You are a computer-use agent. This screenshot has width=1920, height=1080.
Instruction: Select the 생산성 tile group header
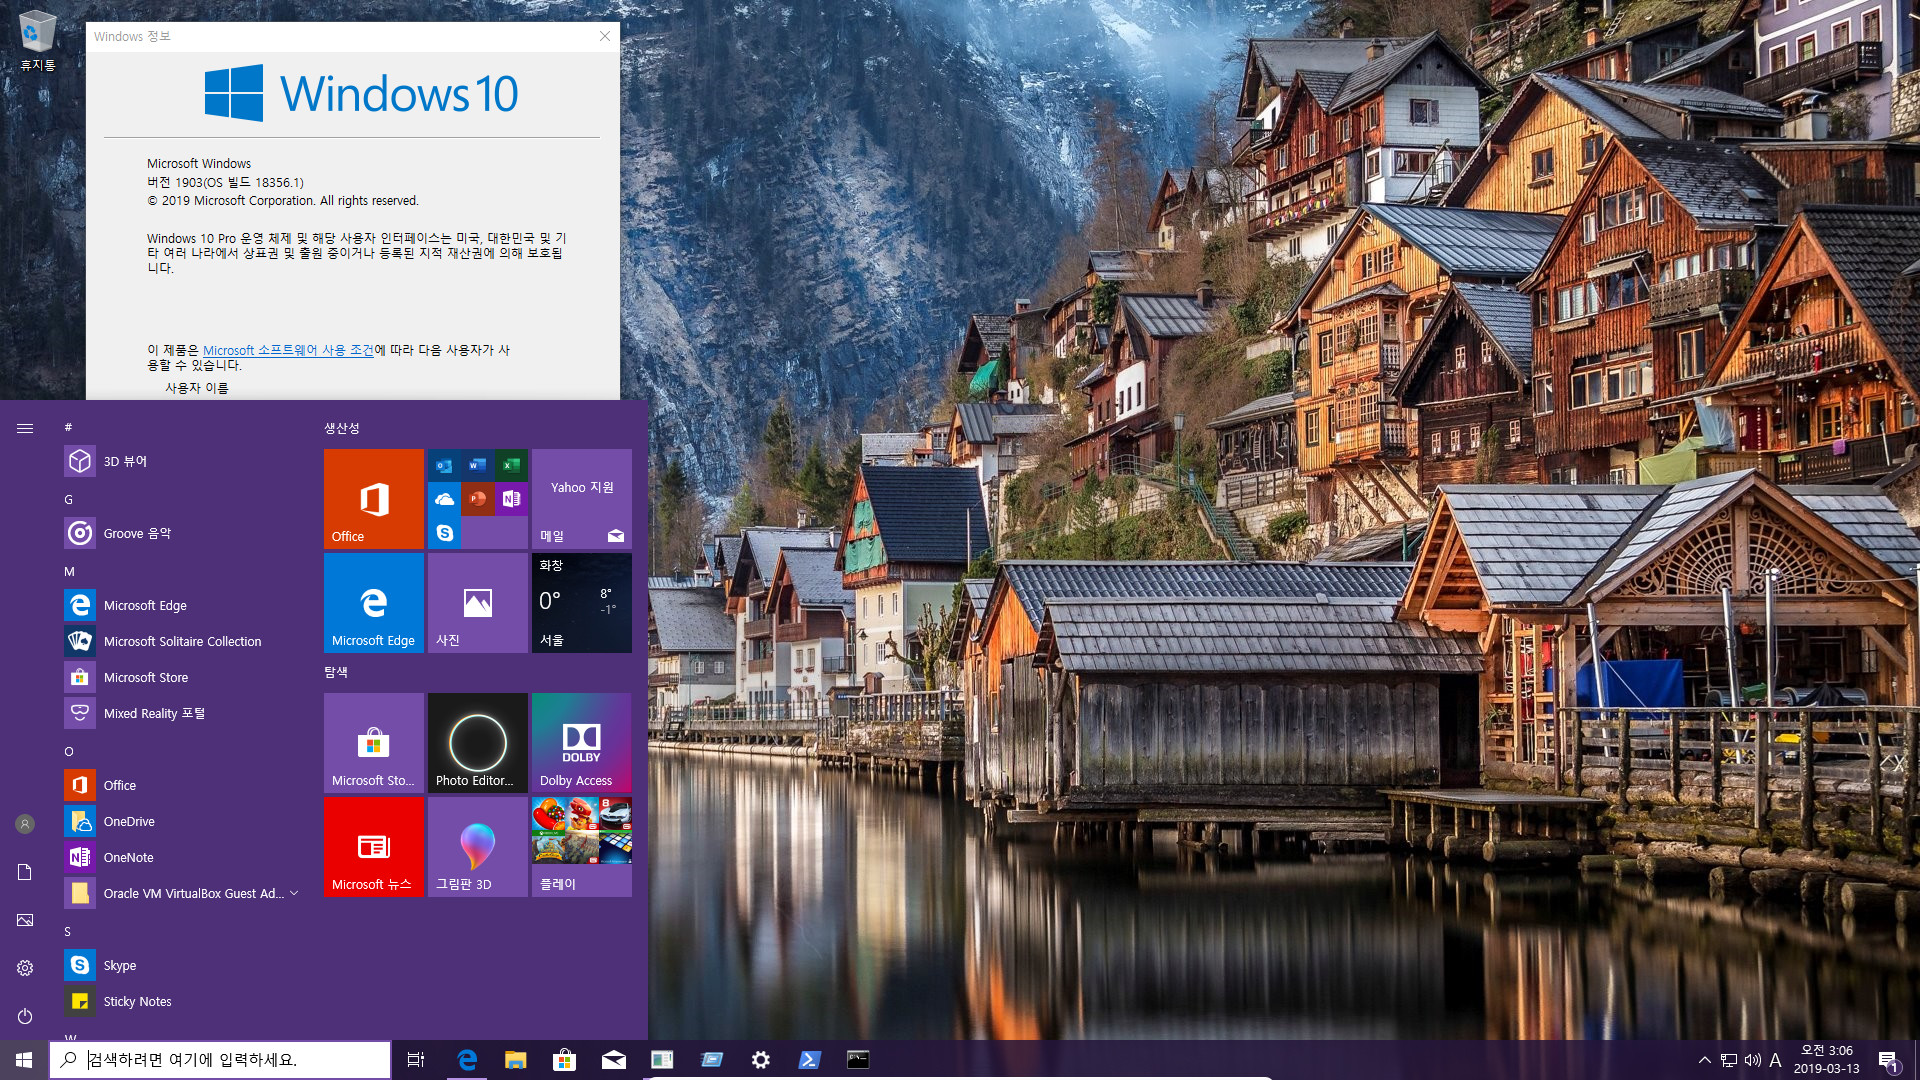tap(342, 428)
